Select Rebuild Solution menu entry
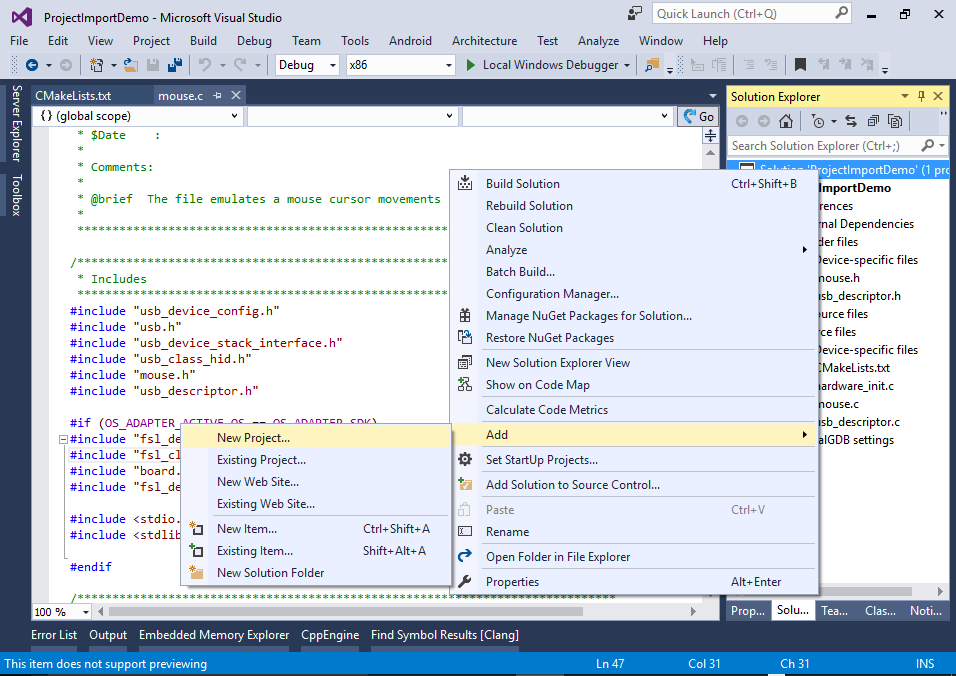Viewport: 956px width, 676px height. pyautogui.click(x=633, y=205)
